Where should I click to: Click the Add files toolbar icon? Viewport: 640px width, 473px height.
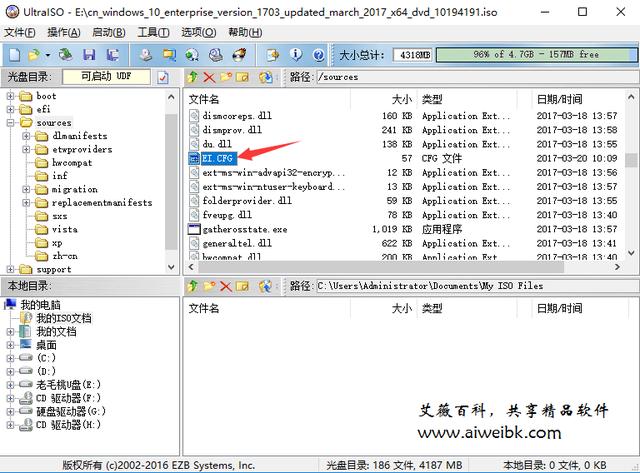[x=273, y=54]
